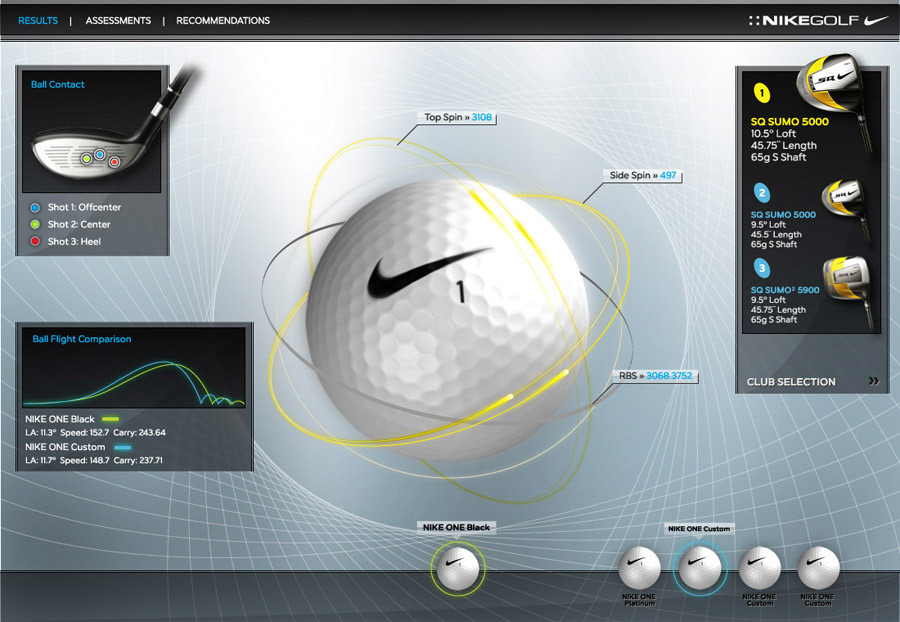This screenshot has height=622, width=900.
Task: Toggle Shot 3: Heel red marker
Action: 35,242
